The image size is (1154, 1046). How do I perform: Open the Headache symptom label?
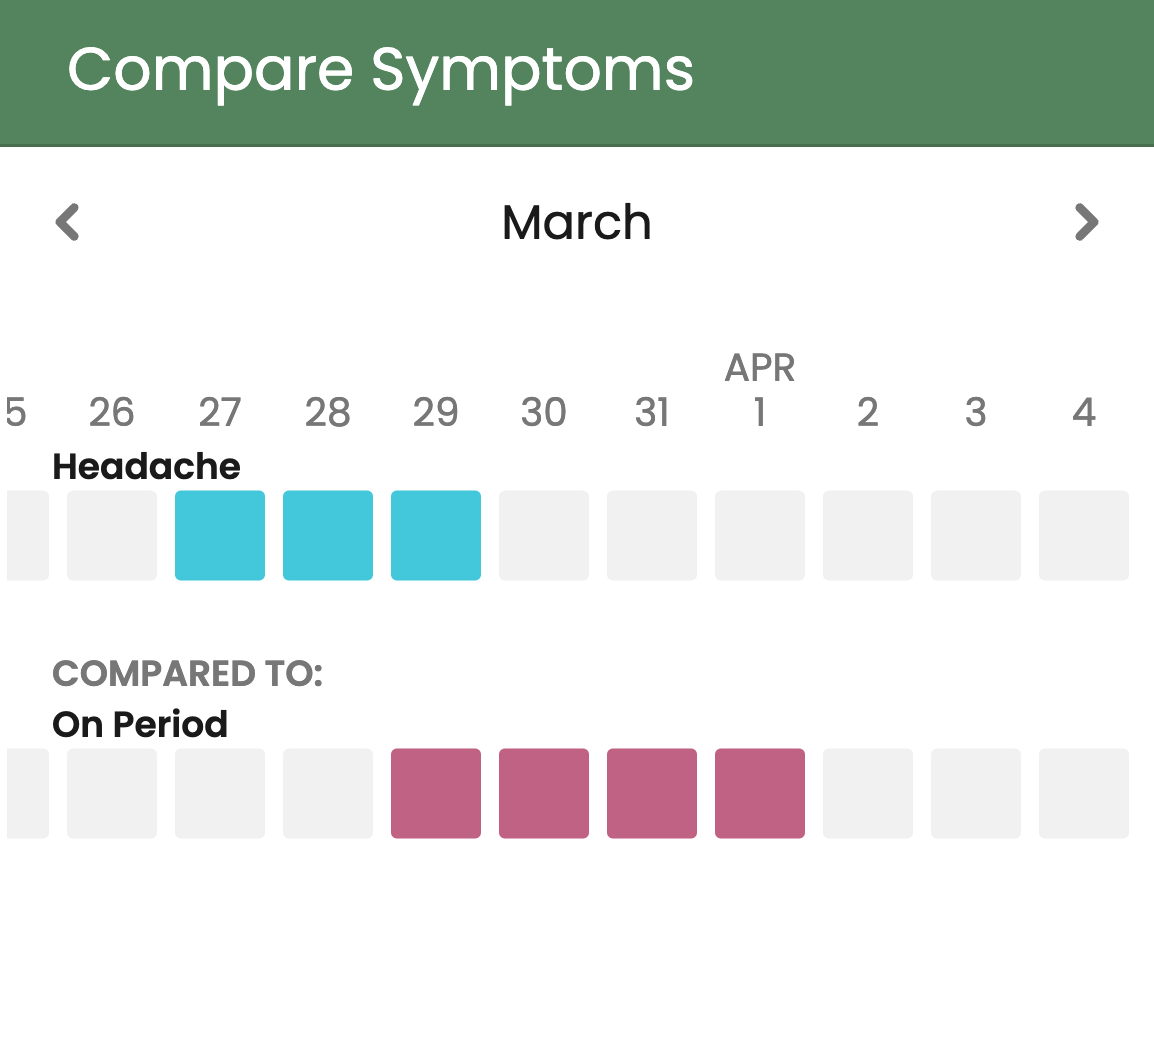coord(146,466)
